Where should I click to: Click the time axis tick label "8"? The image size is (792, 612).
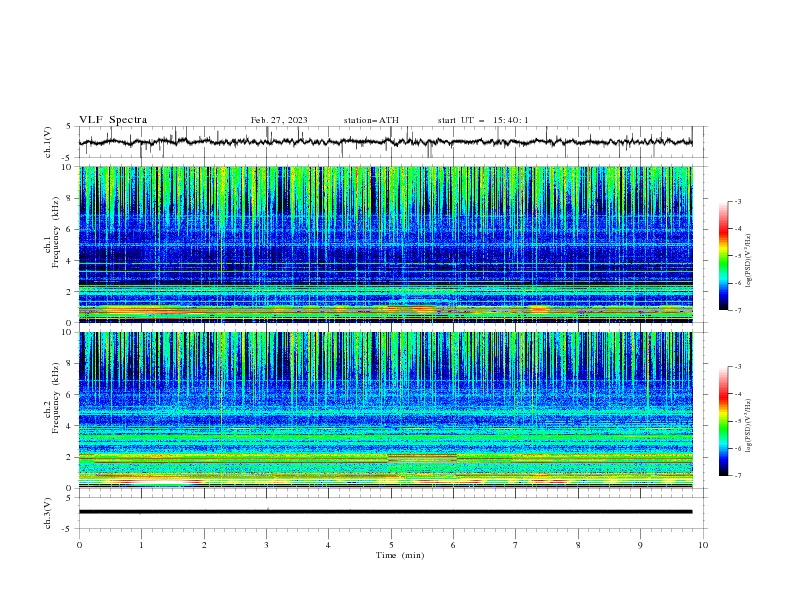click(578, 545)
